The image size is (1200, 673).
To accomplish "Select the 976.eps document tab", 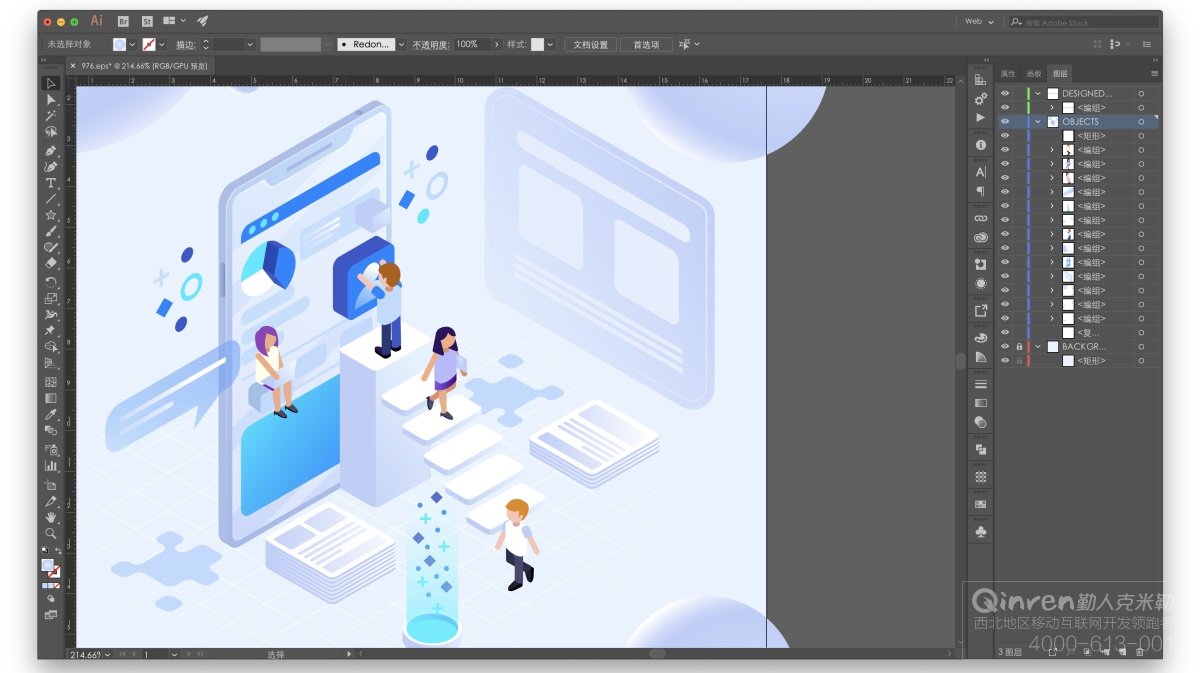I will click(x=145, y=66).
